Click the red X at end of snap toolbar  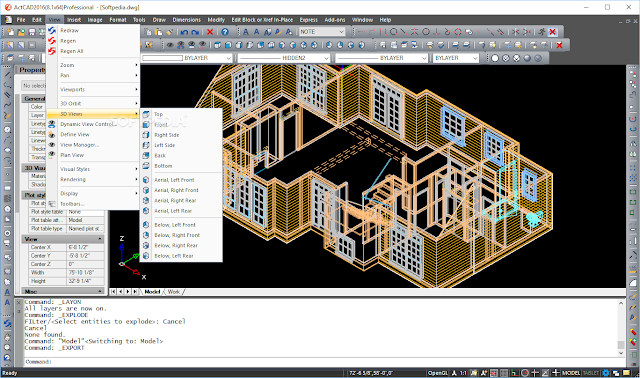[x=553, y=32]
